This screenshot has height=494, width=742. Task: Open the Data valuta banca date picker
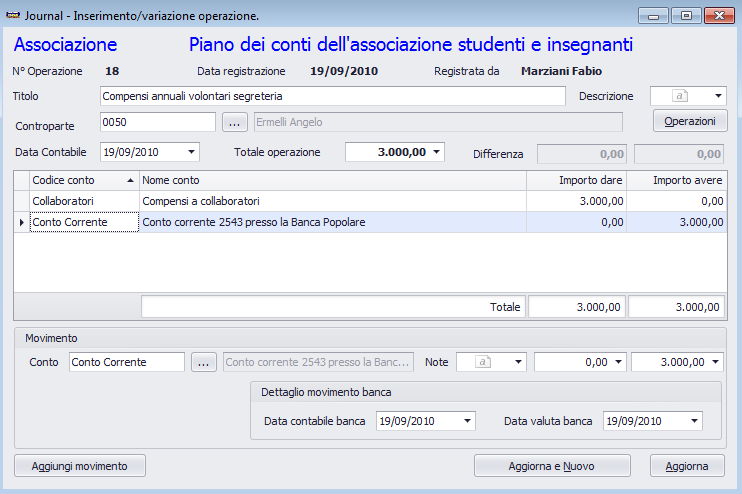[x=694, y=421]
